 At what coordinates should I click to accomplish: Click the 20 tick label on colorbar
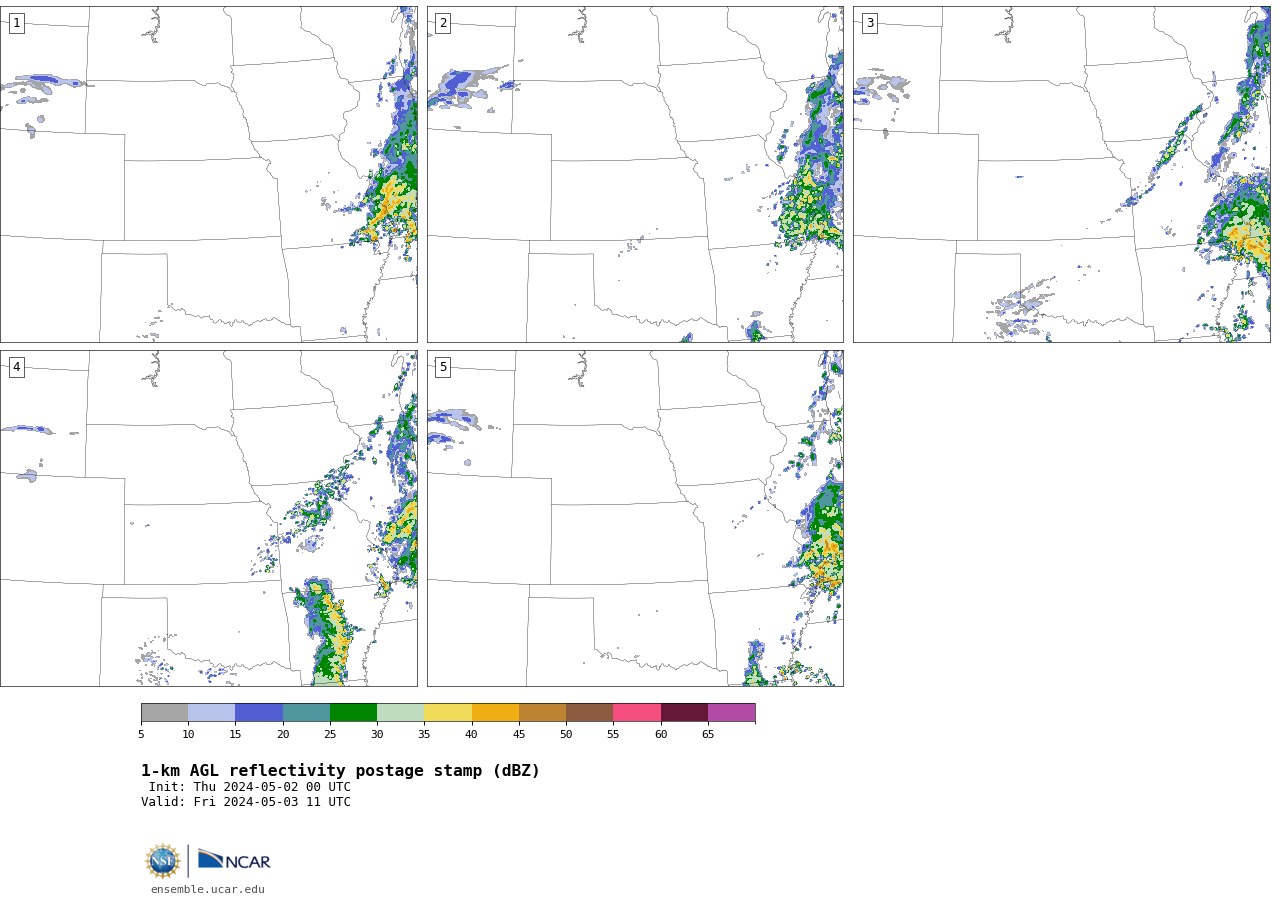(x=283, y=735)
